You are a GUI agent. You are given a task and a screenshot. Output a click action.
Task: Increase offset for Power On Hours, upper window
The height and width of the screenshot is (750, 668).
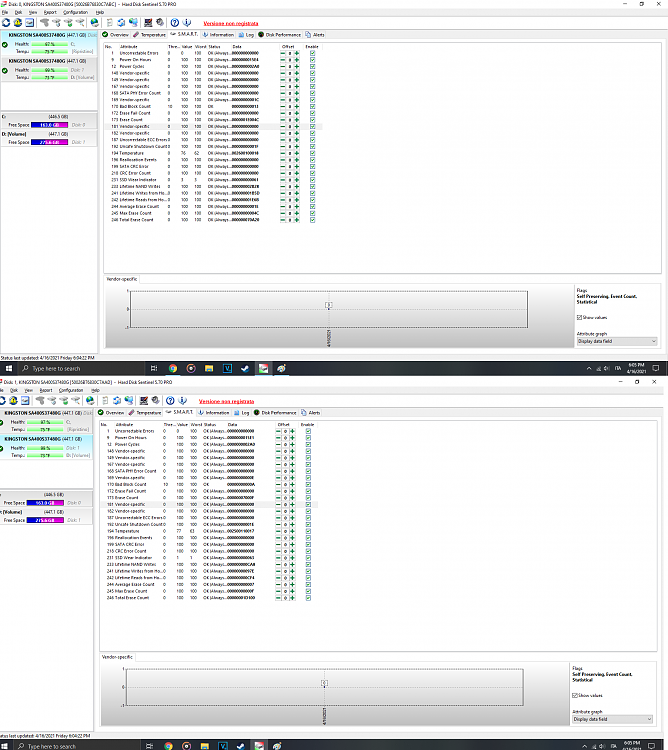(296, 60)
